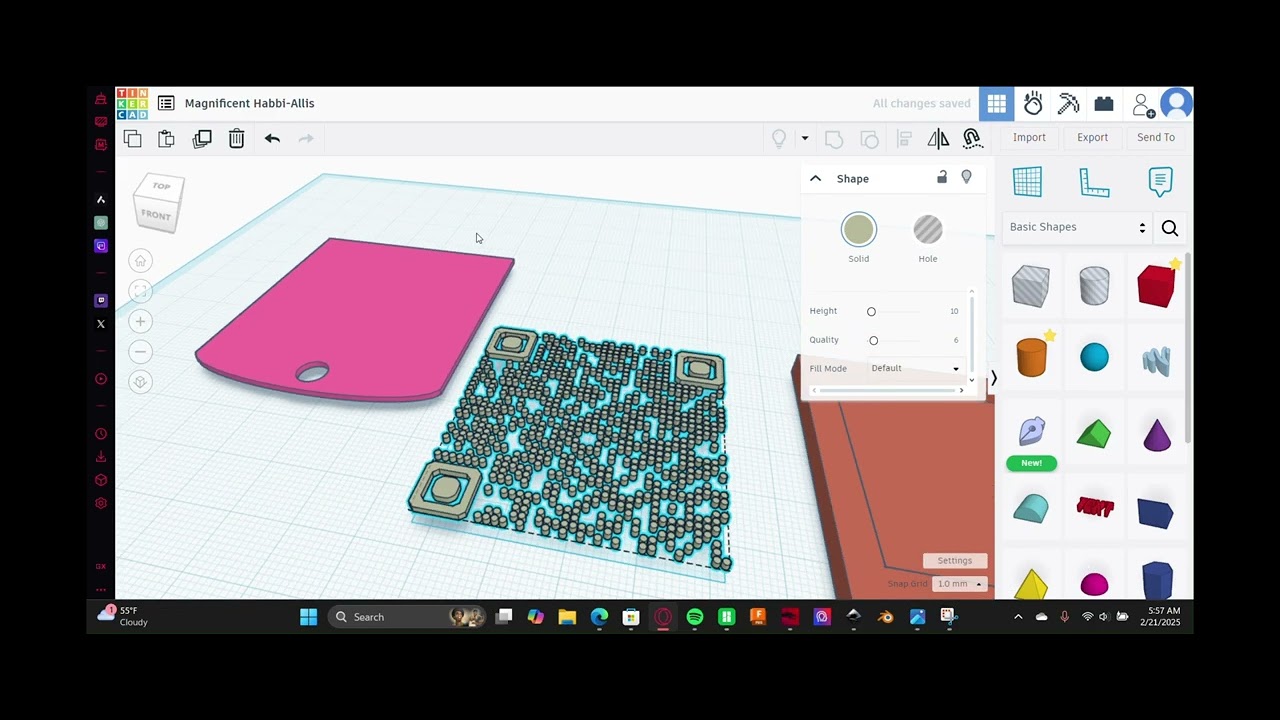Click the Align tool icon
The image size is (1280, 720).
tap(905, 139)
